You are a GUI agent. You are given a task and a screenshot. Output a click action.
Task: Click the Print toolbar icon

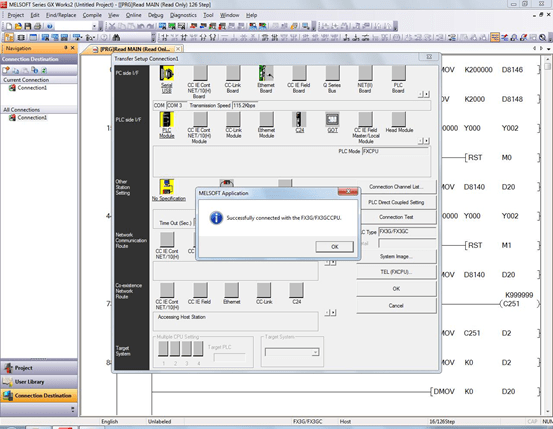37,26
